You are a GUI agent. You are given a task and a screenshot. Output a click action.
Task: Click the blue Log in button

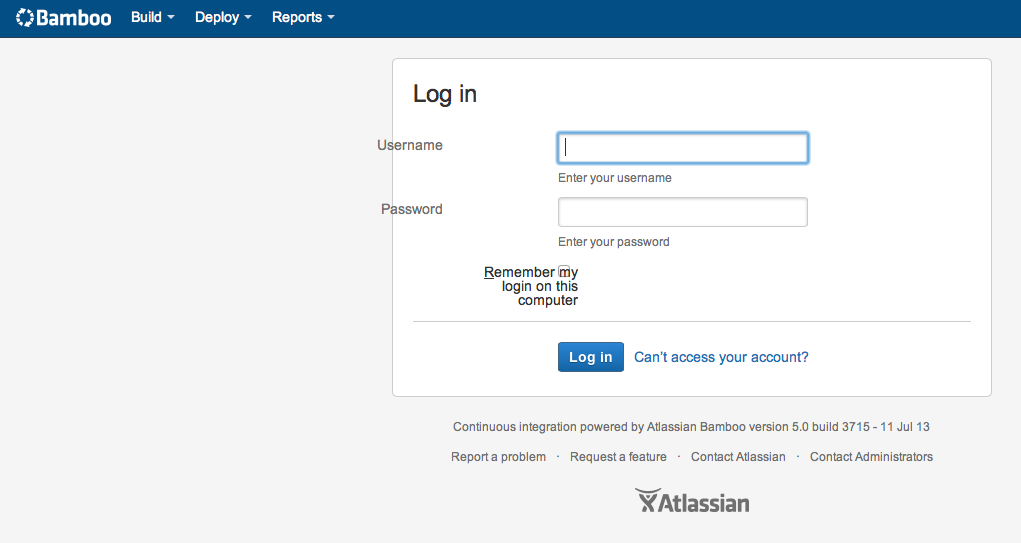591,357
